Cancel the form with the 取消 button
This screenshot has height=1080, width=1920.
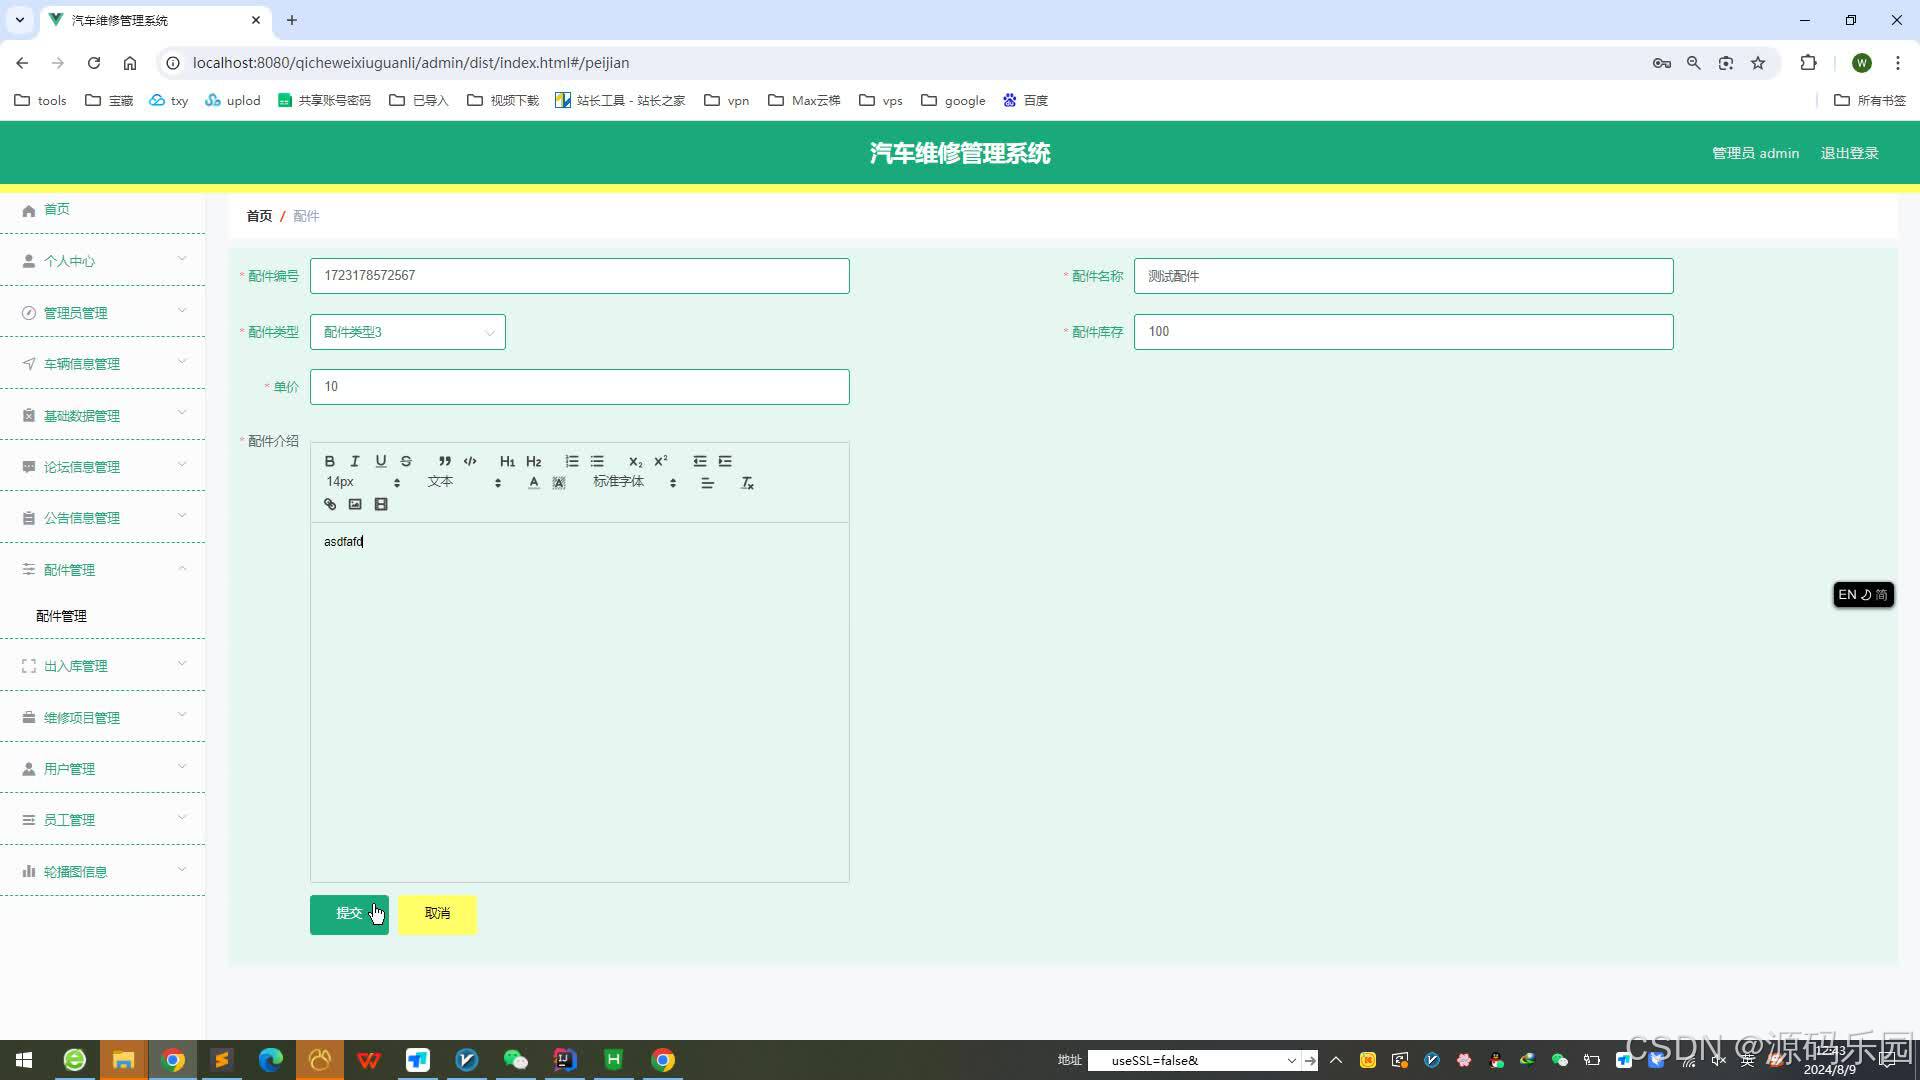coord(436,913)
